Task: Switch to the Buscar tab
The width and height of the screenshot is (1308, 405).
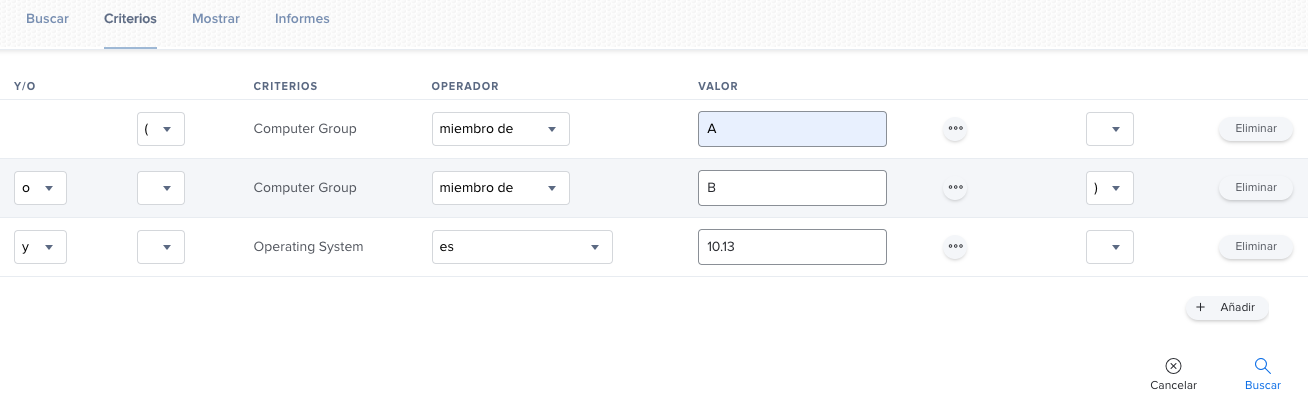Action: coord(47,19)
